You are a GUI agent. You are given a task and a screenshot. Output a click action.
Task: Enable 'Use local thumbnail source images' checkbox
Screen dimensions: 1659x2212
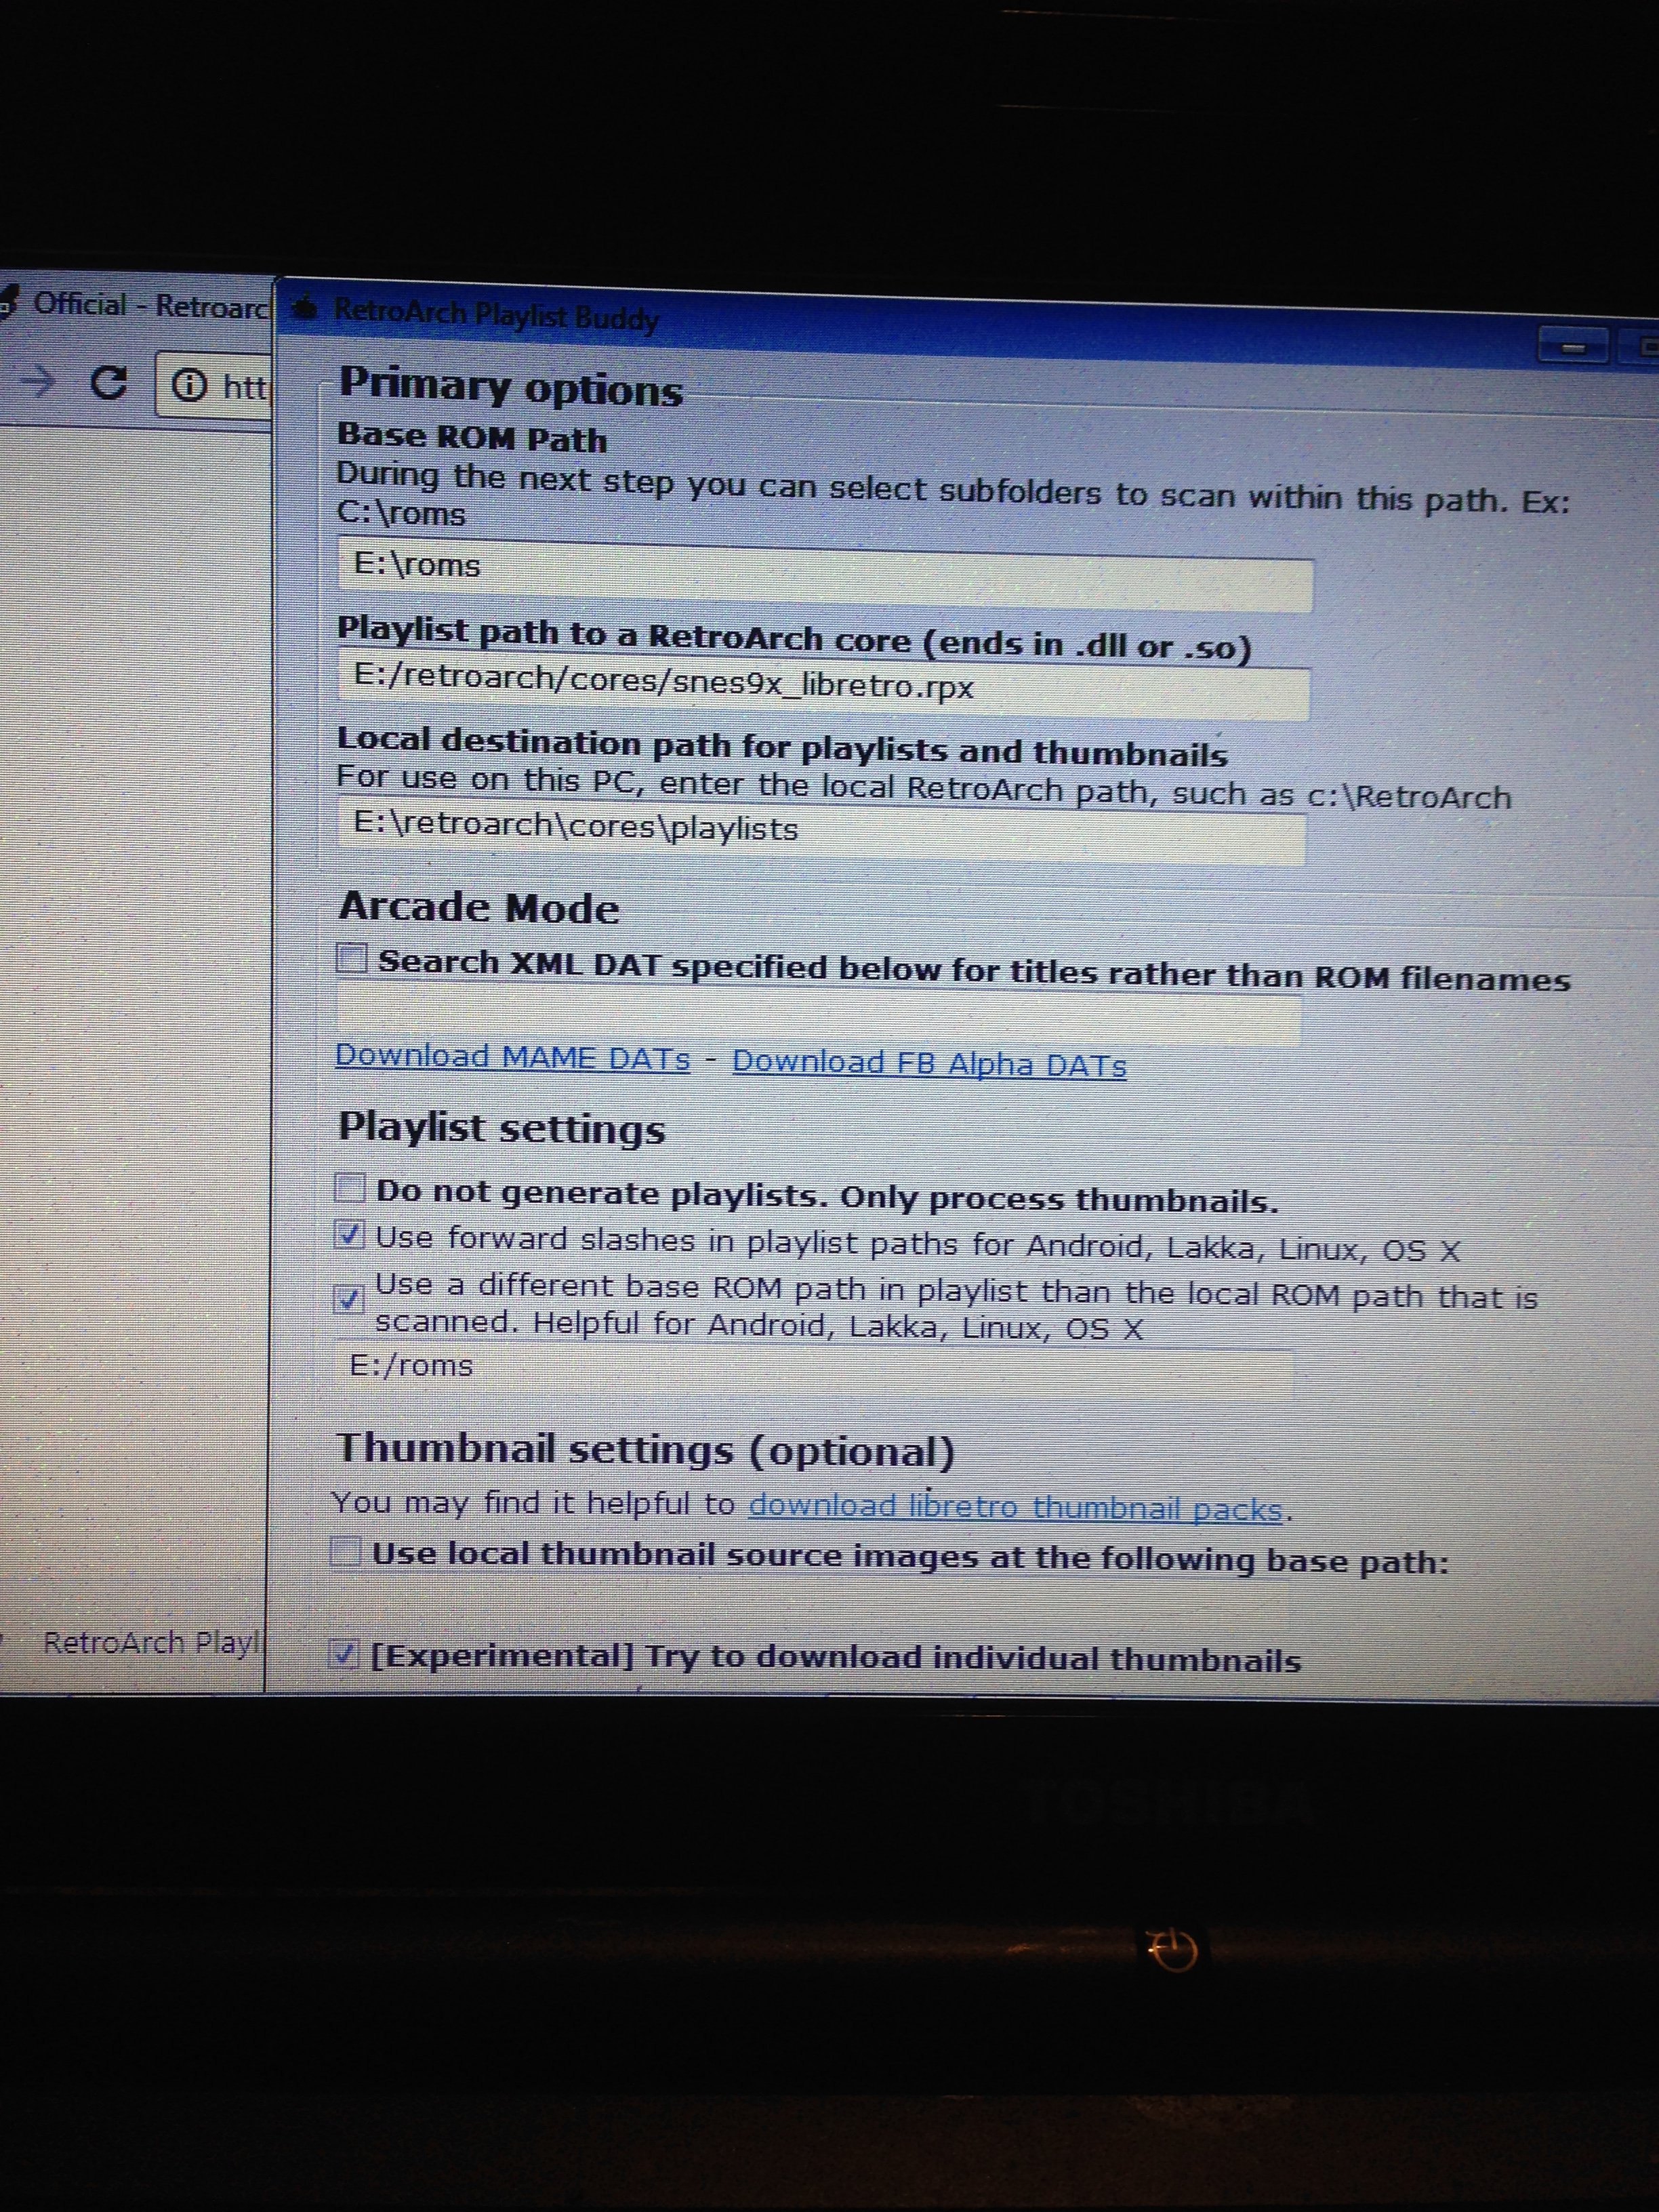click(345, 1552)
